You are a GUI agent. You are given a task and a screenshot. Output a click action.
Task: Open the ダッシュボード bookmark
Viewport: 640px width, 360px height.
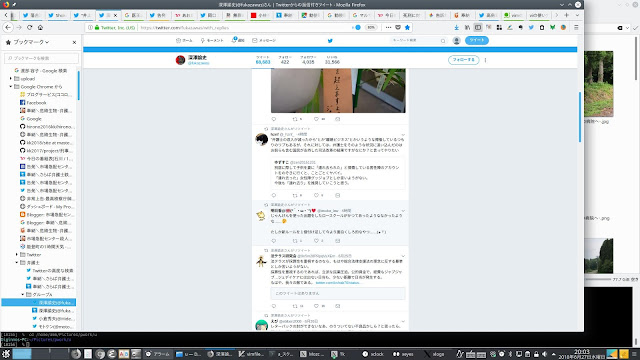point(47,207)
